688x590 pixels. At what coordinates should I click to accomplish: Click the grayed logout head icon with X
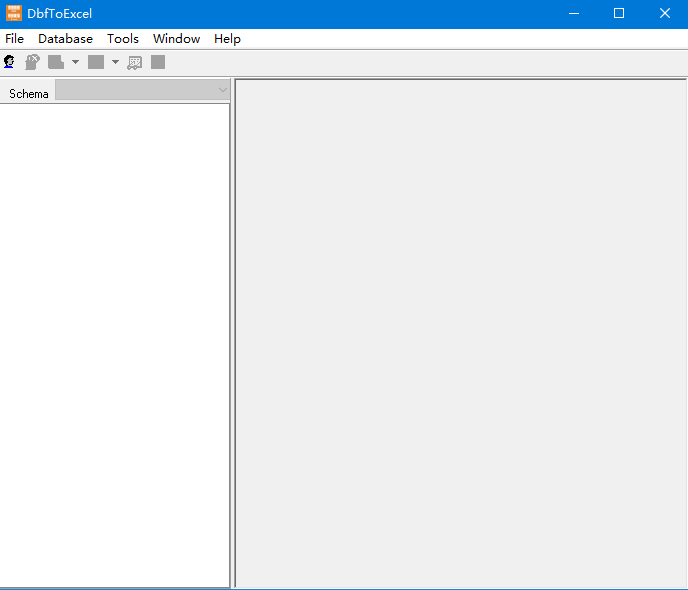pos(32,62)
